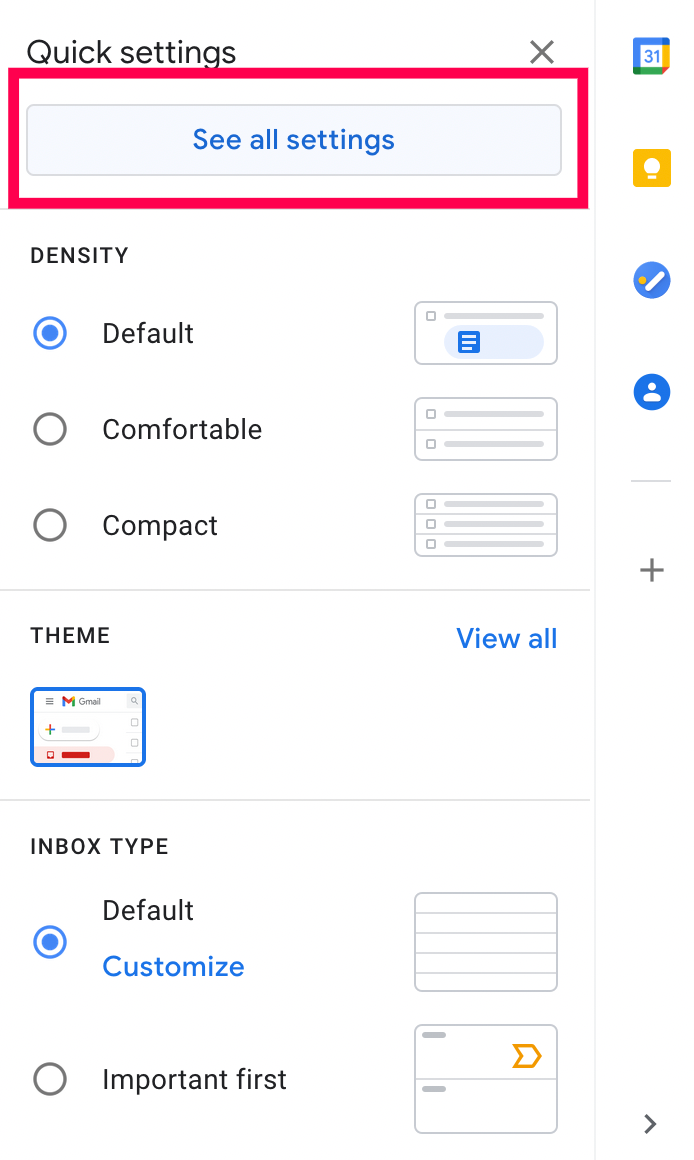694x1160 pixels.
Task: Click the plus icon to get add-ons
Action: click(651, 571)
